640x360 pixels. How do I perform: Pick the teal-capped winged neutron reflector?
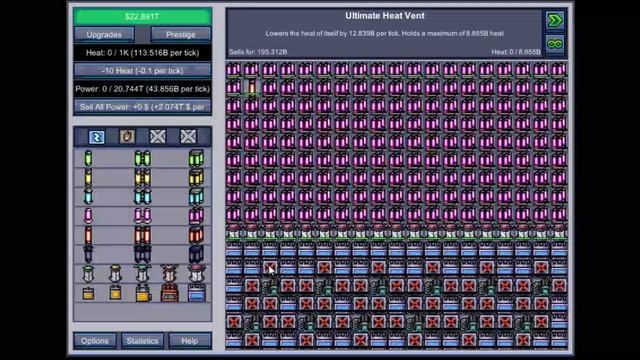pyautogui.click(x=142, y=273)
